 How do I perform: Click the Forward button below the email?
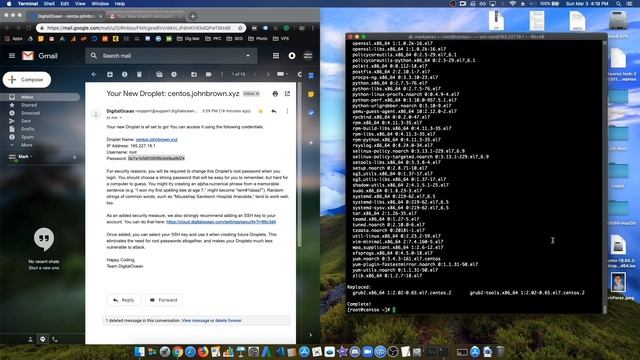tap(164, 300)
